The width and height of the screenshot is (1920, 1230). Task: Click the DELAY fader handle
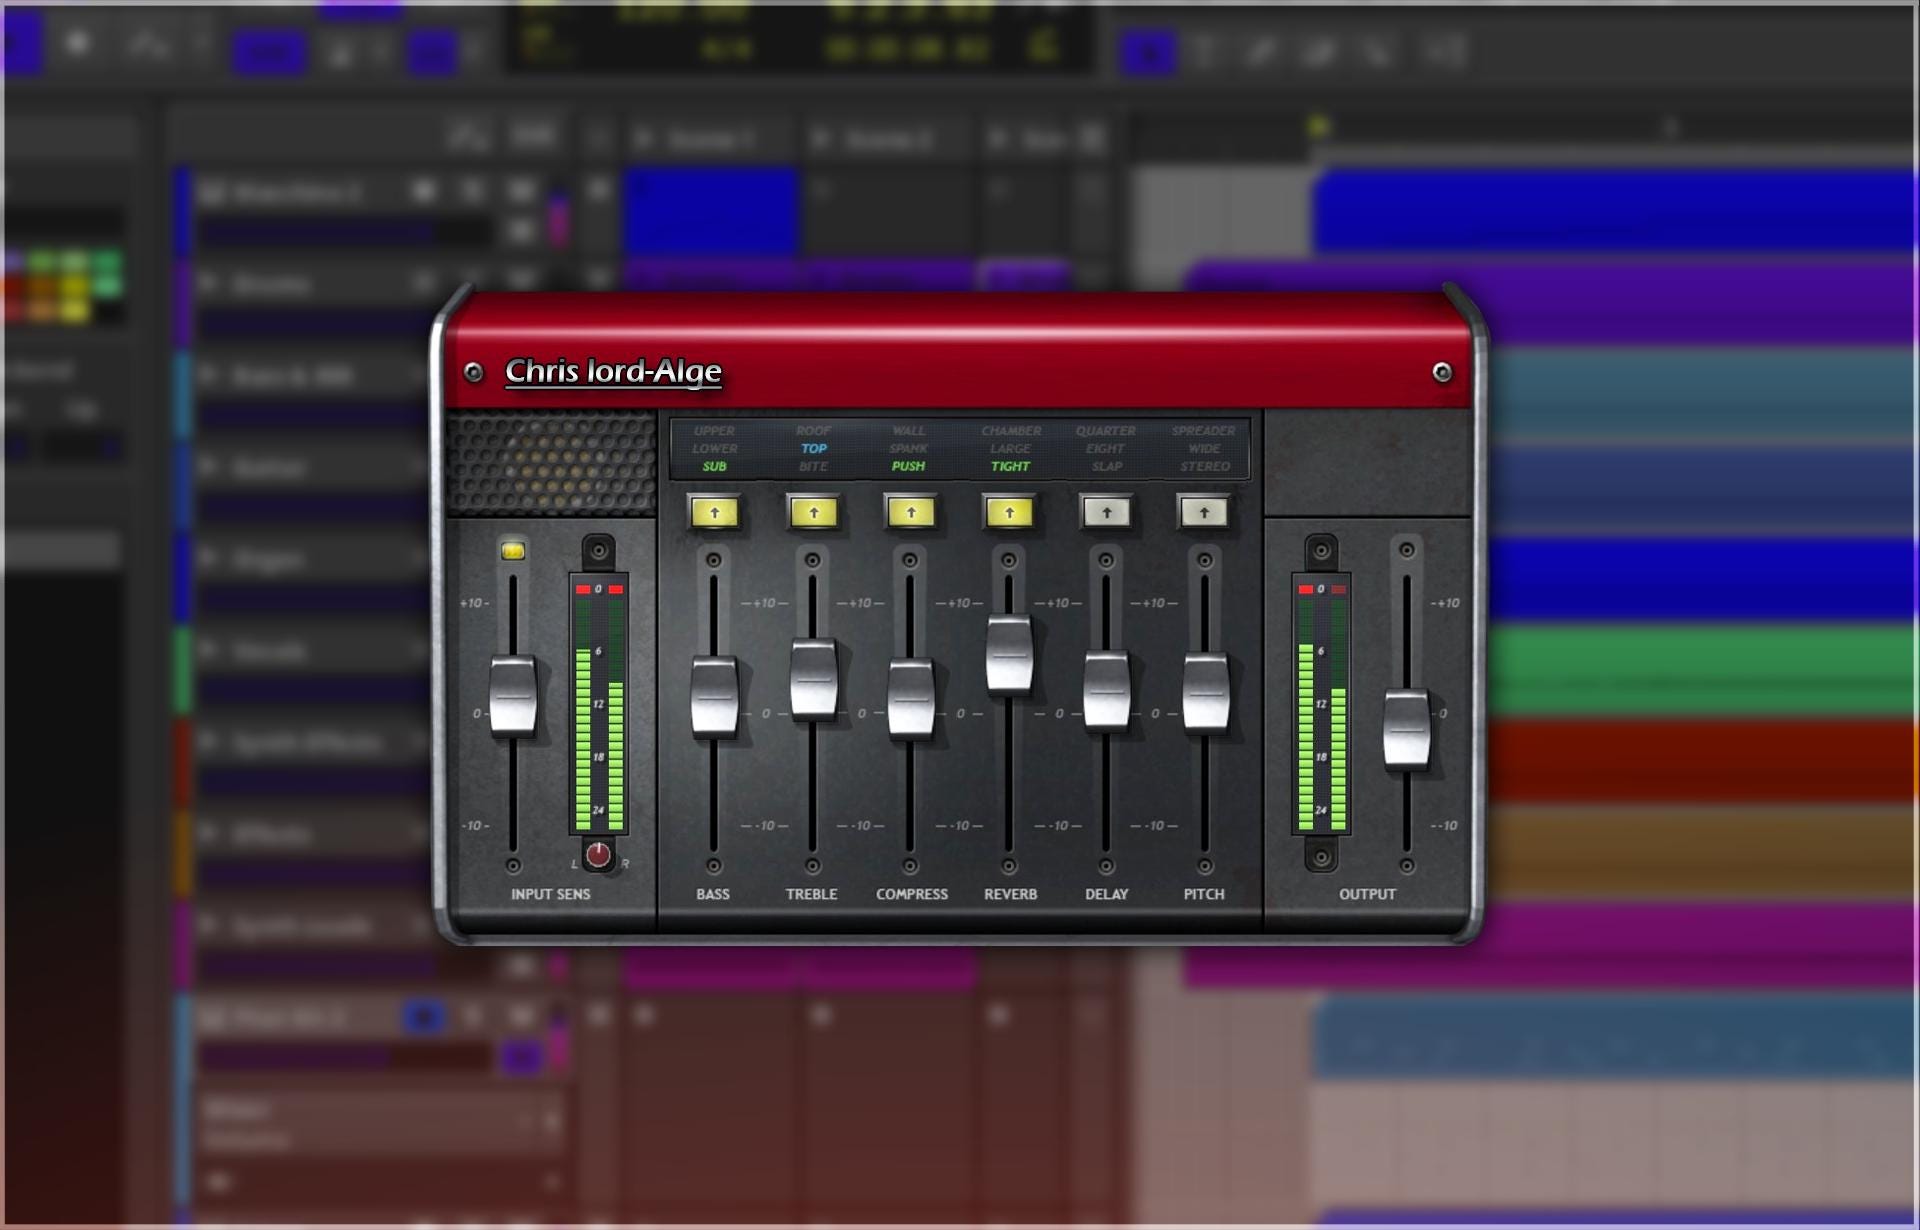coord(1107,690)
